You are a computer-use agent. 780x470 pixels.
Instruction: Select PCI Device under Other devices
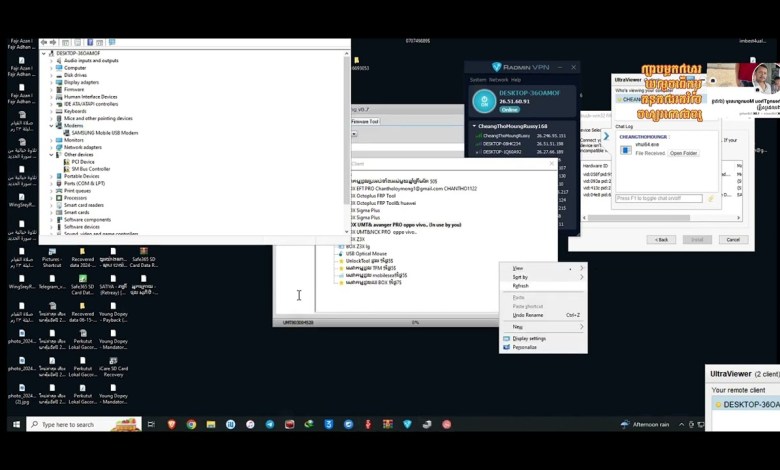(x=83, y=162)
